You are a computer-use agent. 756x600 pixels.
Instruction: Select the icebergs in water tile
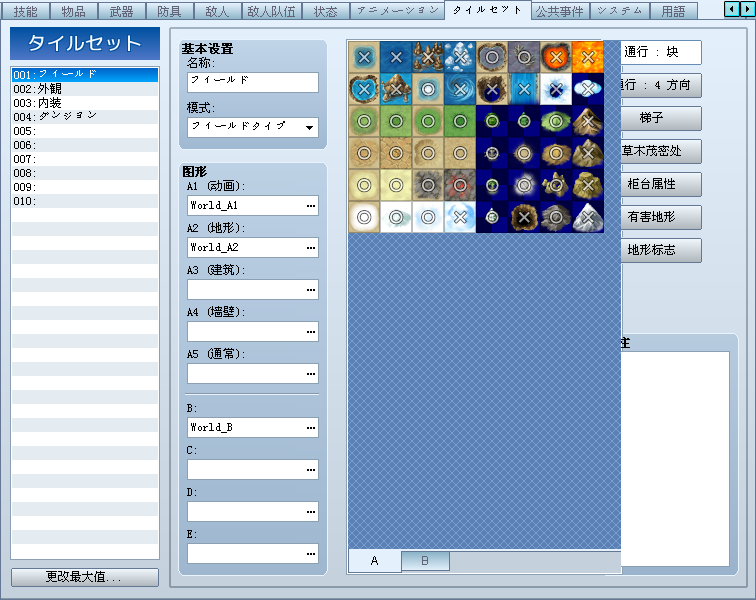[x=459, y=57]
